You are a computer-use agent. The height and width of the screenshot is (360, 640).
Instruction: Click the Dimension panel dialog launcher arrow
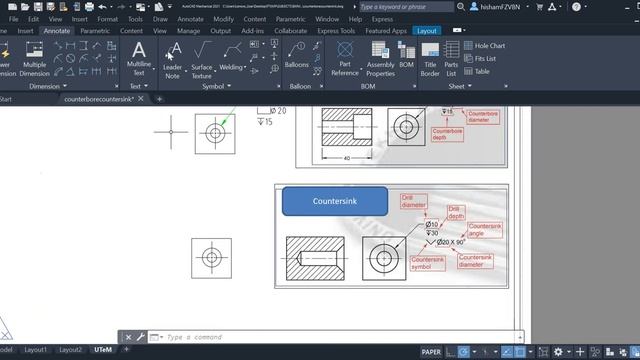click(117, 87)
